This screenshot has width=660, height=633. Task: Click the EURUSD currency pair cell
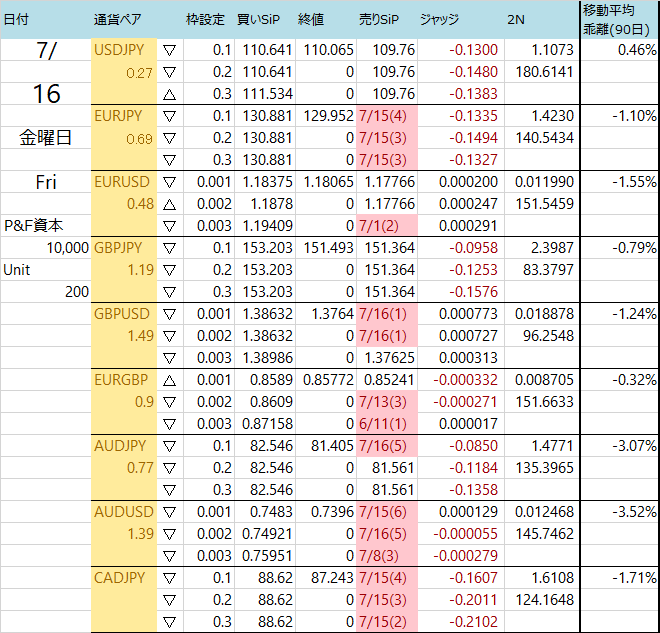[122, 182]
